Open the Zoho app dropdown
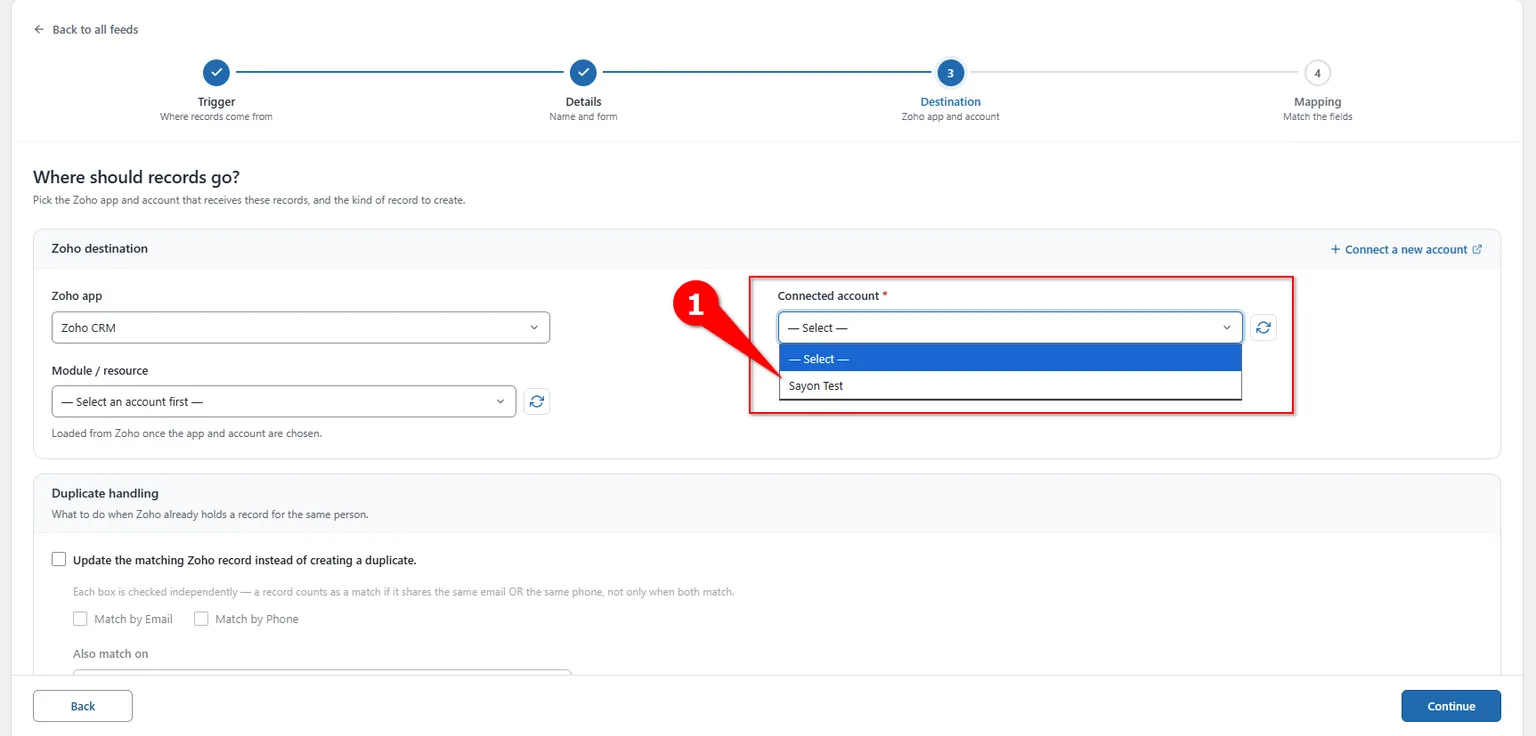Image resolution: width=1536 pixels, height=736 pixels. point(300,328)
